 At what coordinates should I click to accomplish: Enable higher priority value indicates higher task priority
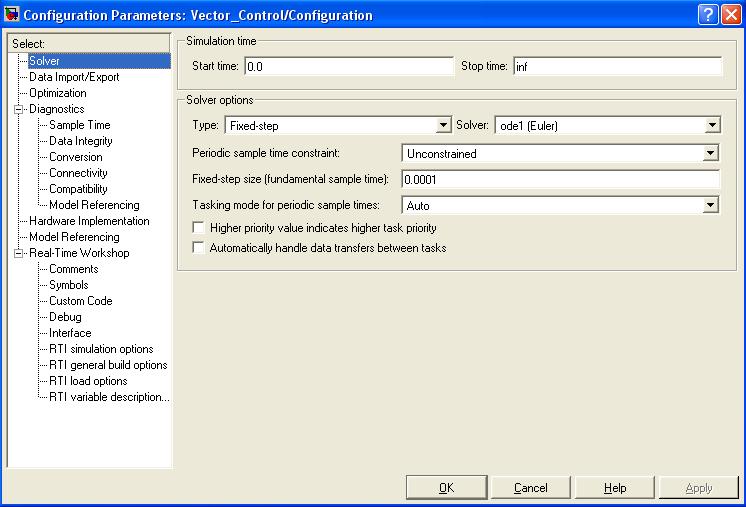pos(198,228)
